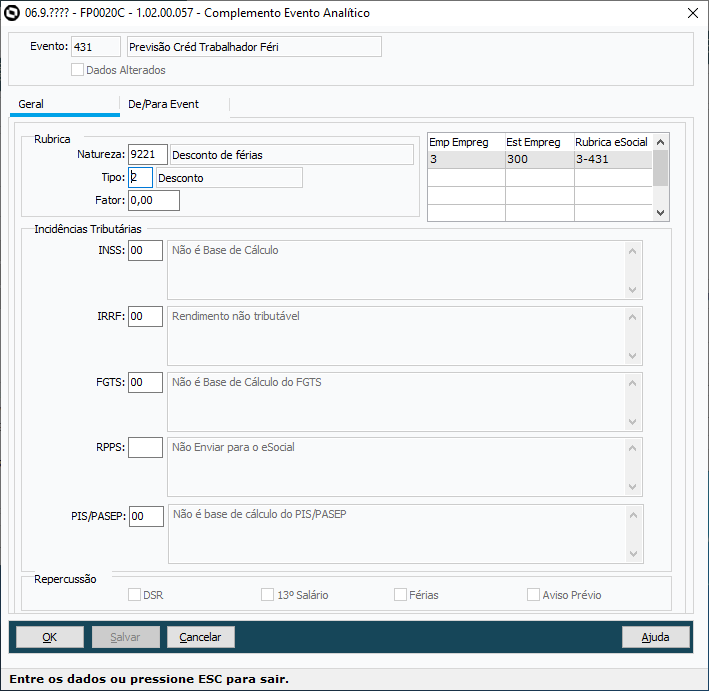Tick the Aviso Prévio checkbox
The image size is (709, 691).
pos(533,595)
